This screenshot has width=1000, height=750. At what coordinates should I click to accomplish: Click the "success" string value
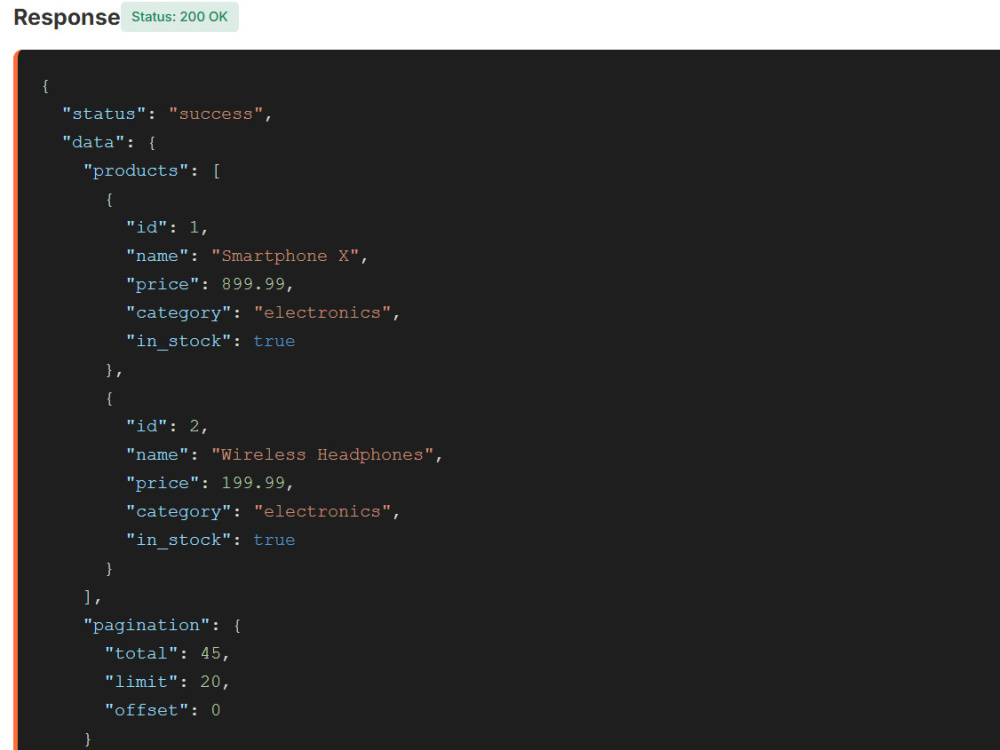point(216,114)
